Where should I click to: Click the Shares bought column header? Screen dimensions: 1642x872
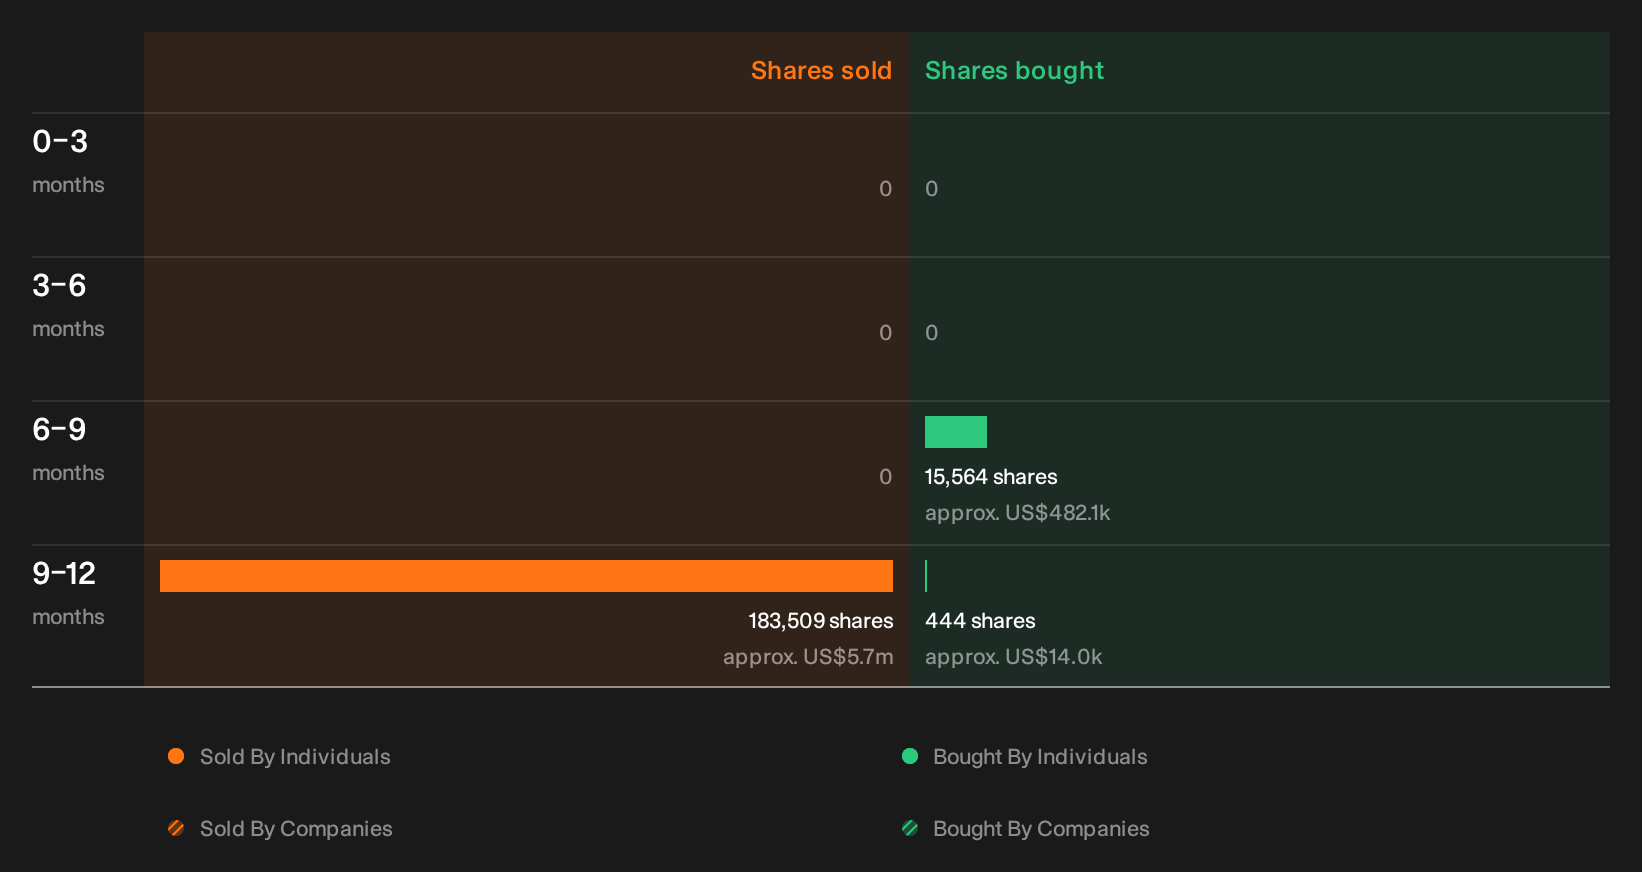1014,71
